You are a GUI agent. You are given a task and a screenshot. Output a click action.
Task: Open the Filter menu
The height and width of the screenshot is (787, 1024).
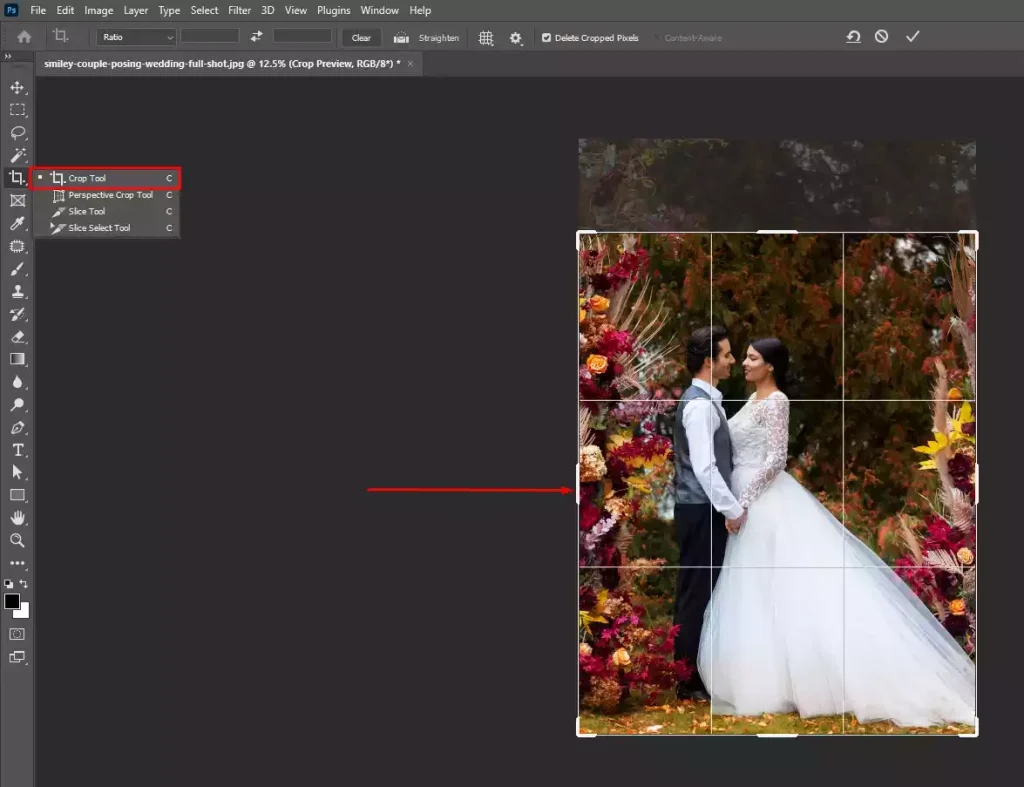(239, 10)
